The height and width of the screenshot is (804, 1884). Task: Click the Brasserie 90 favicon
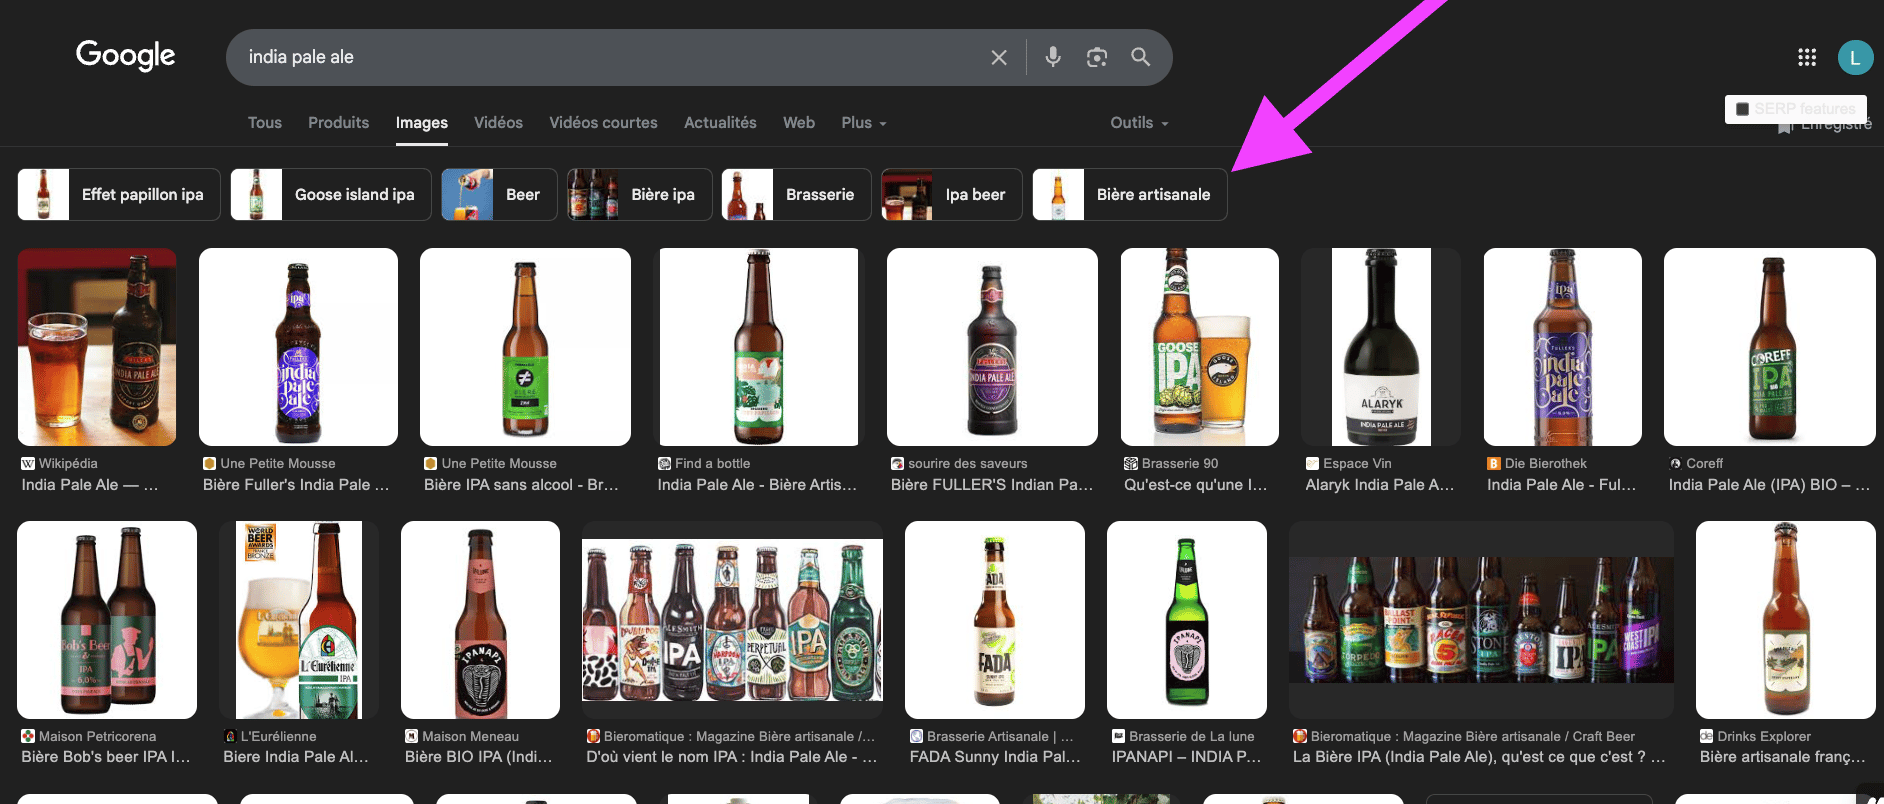pyautogui.click(x=1131, y=463)
